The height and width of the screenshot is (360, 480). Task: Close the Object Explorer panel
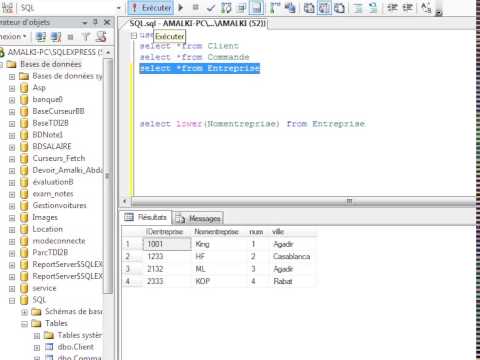pyautogui.click(x=107, y=22)
